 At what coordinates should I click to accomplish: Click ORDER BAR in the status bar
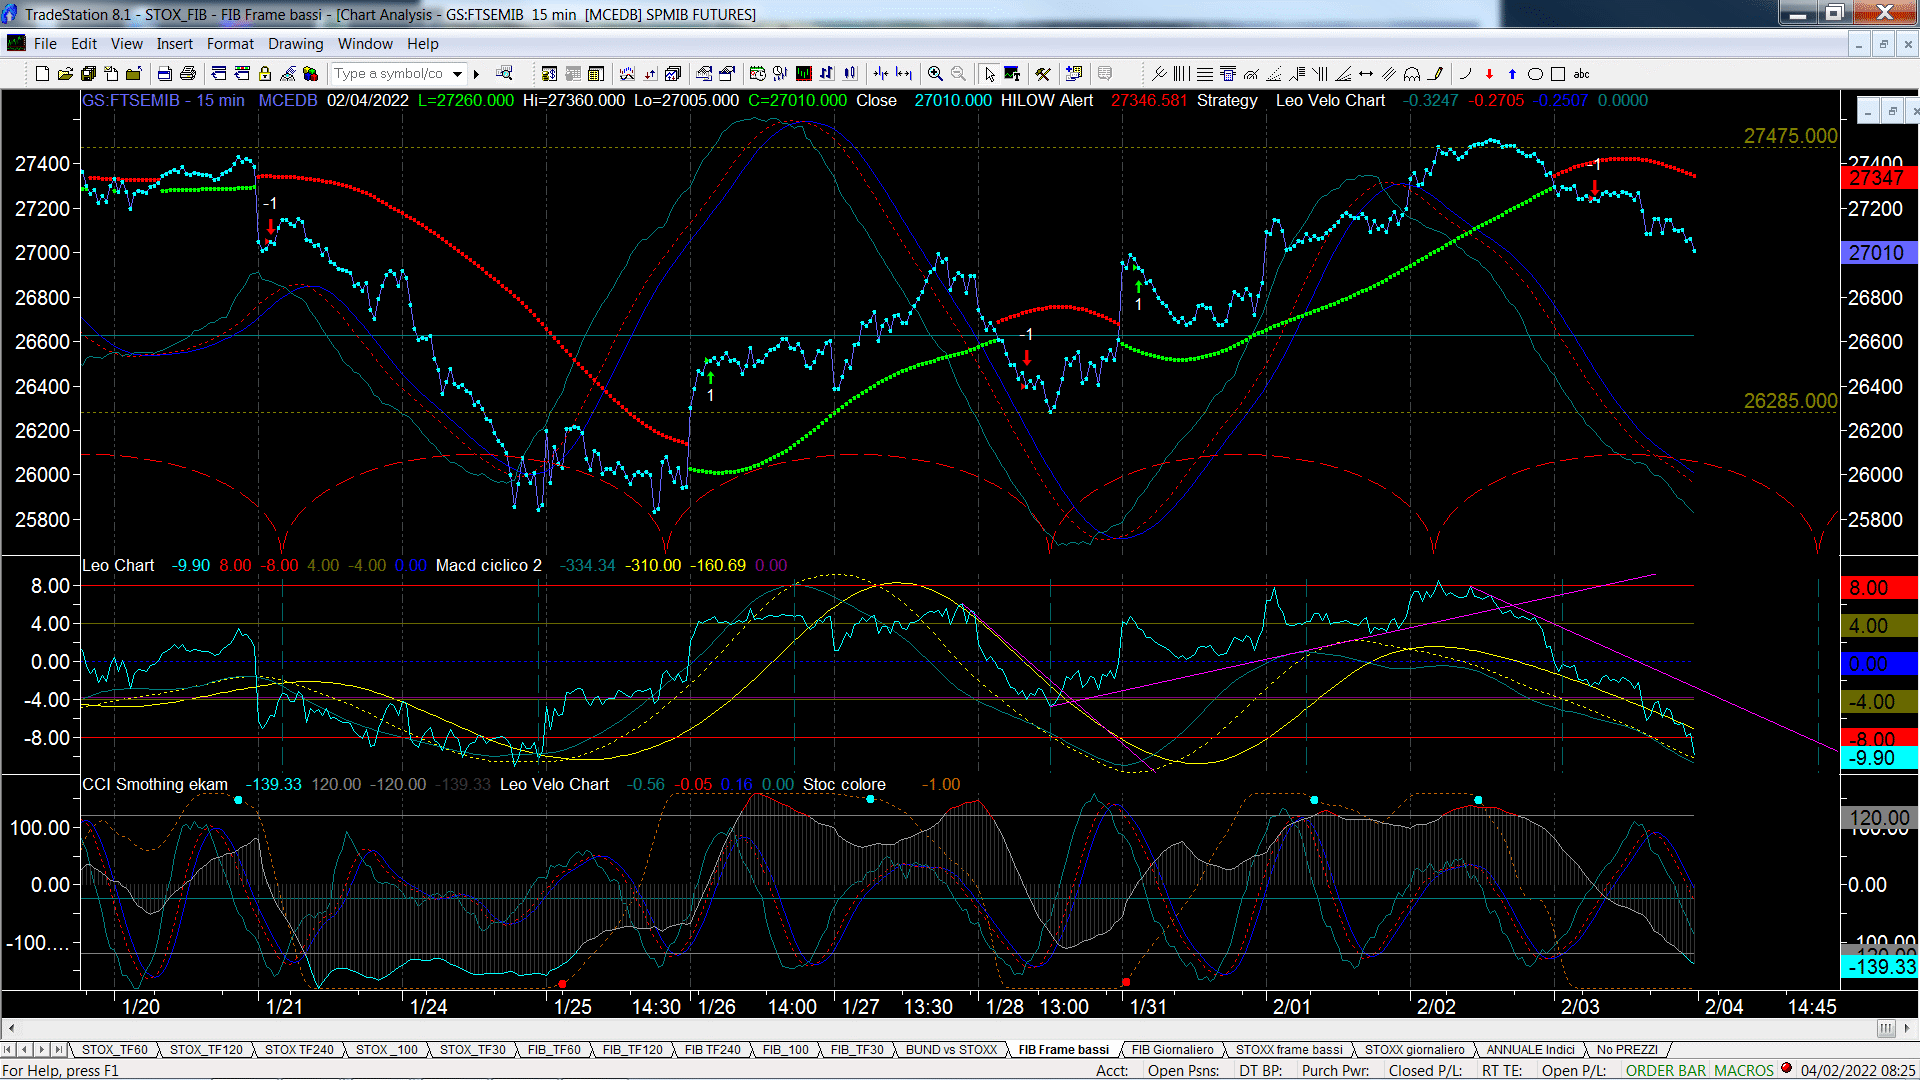[1666, 1071]
